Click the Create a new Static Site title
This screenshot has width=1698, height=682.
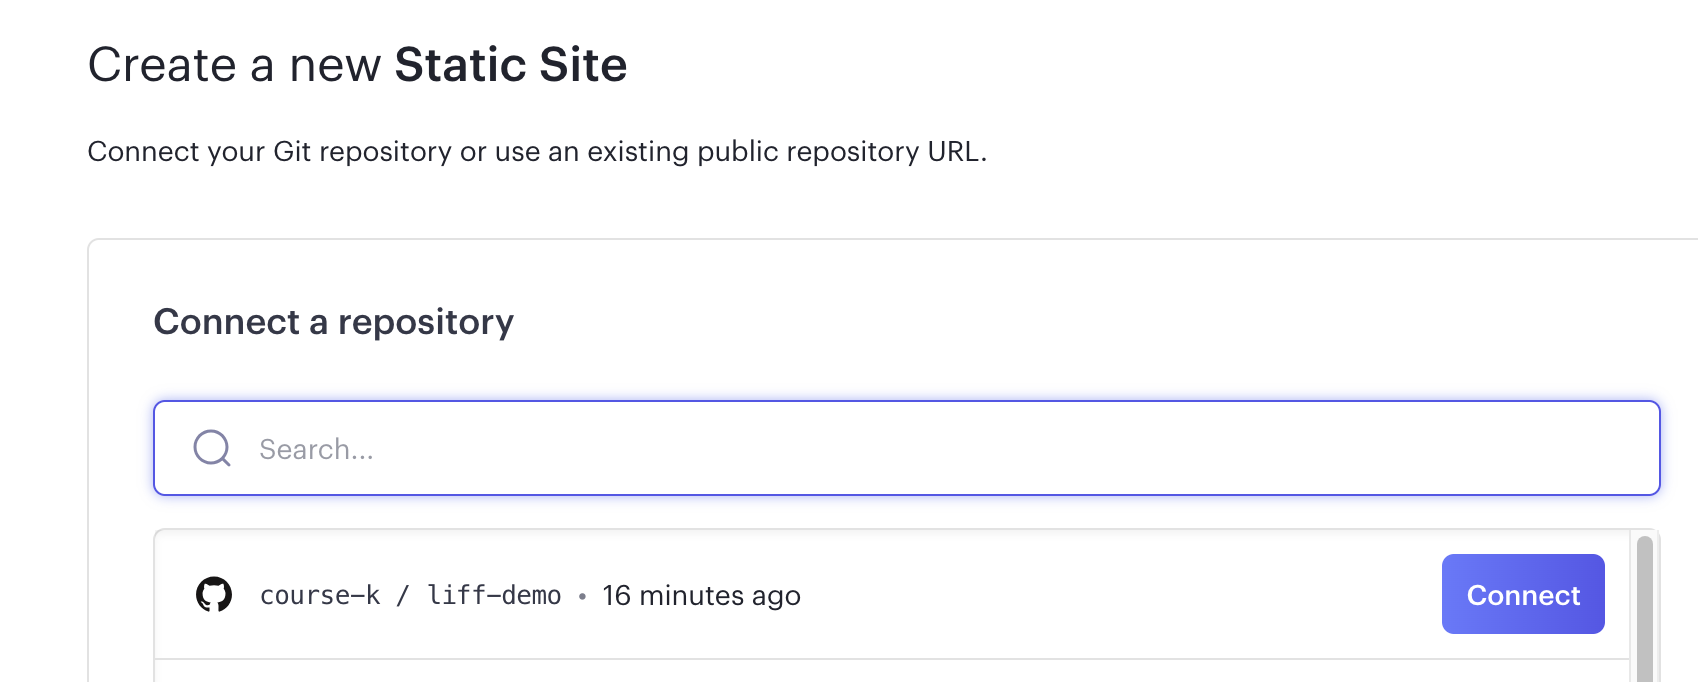coord(358,63)
